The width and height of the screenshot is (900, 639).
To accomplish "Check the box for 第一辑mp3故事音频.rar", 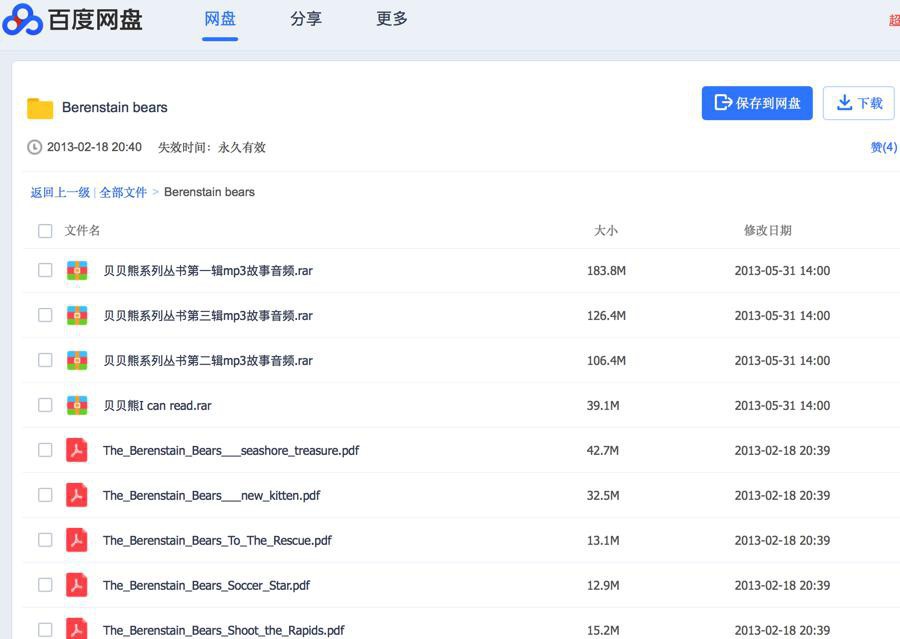I will (45, 270).
